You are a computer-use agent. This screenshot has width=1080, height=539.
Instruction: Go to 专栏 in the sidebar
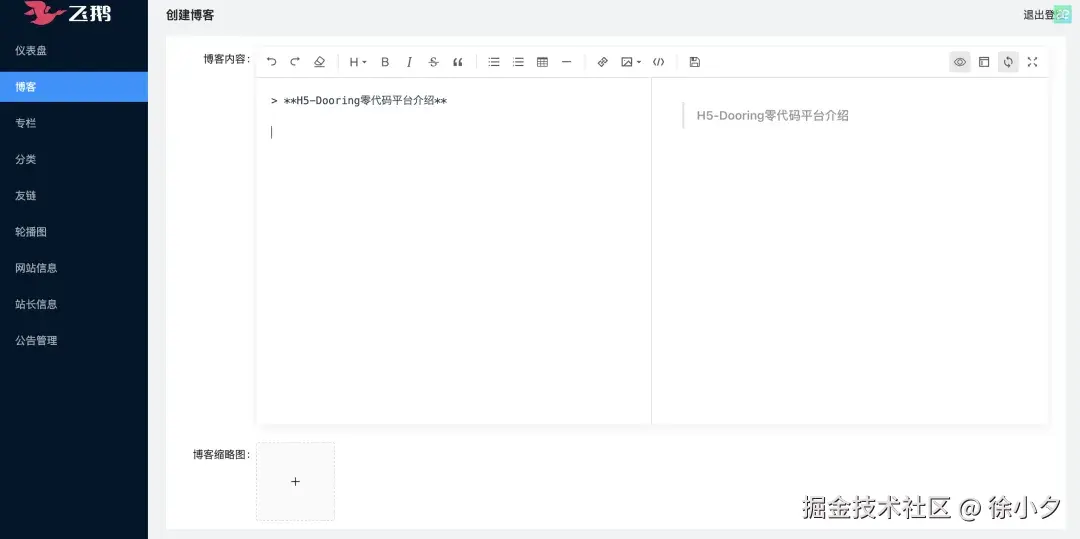tap(74, 123)
